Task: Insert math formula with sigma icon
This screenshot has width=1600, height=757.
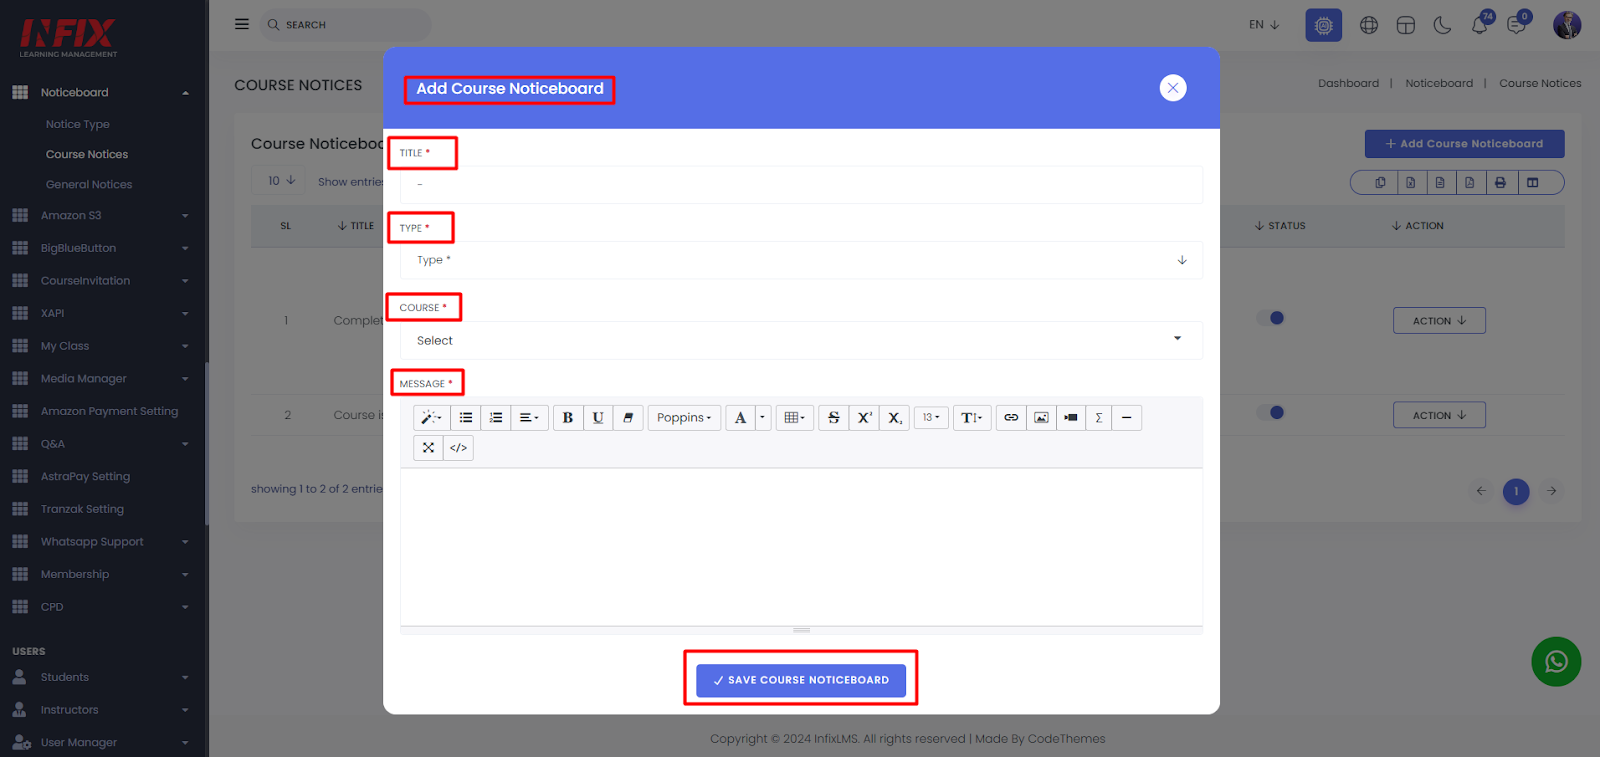Action: (x=1099, y=418)
